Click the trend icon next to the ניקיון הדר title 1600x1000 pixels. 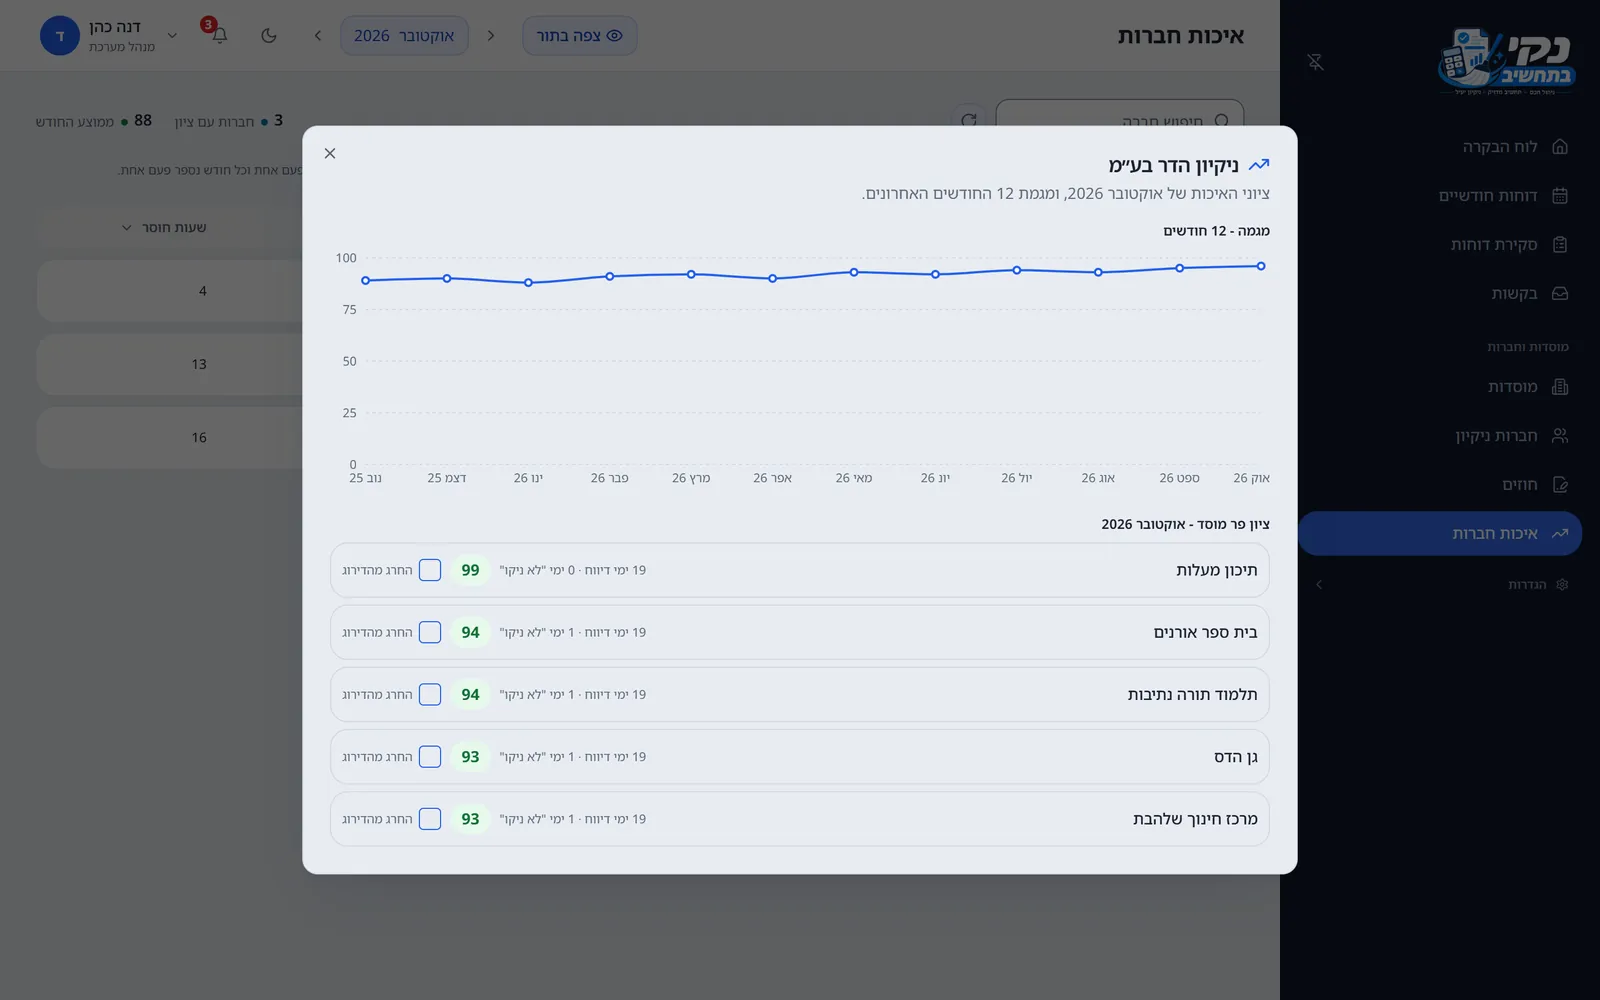point(1259,165)
